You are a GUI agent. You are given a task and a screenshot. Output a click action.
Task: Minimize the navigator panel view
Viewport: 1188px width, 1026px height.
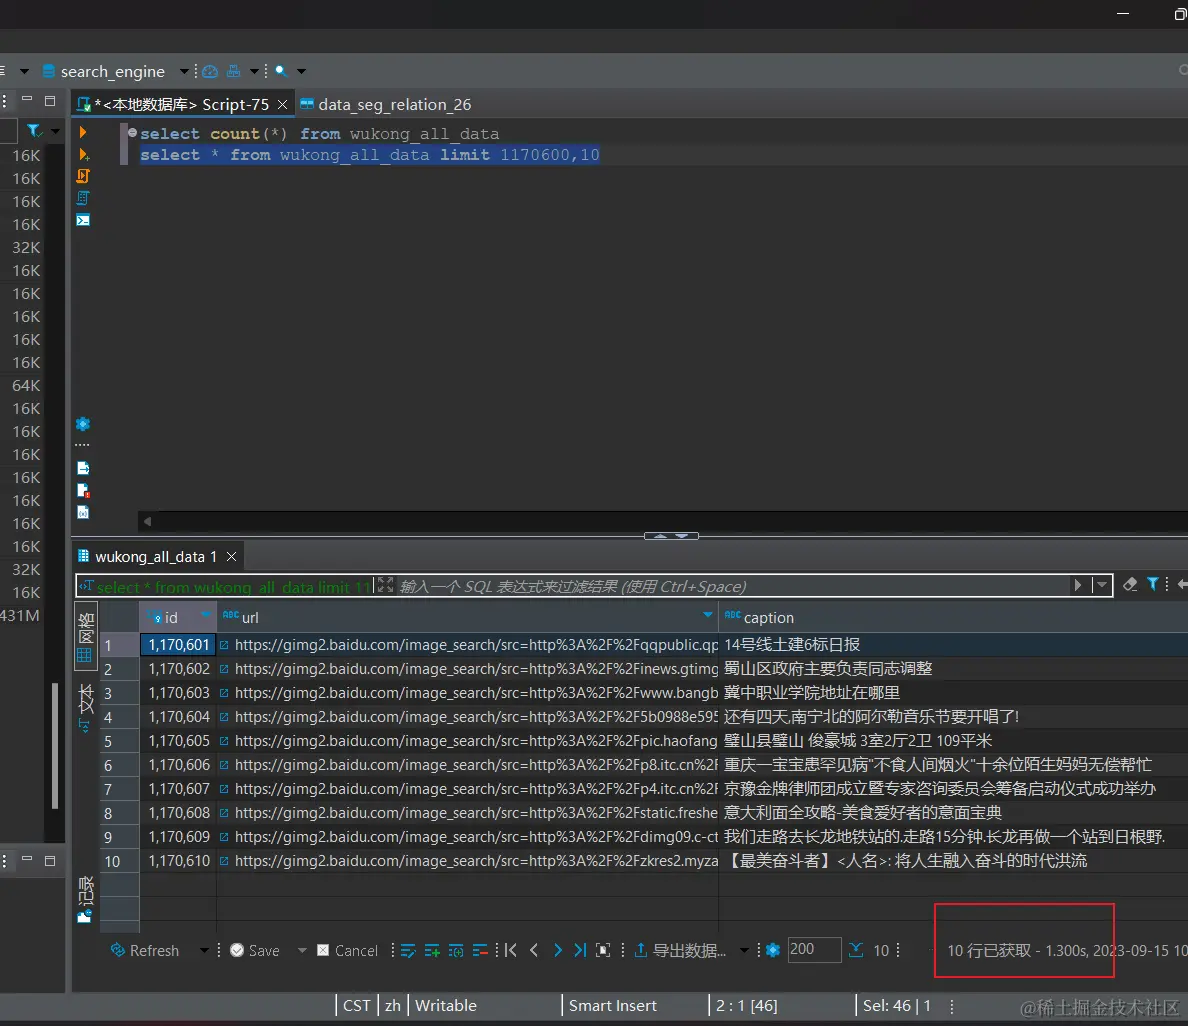pyautogui.click(x=27, y=99)
